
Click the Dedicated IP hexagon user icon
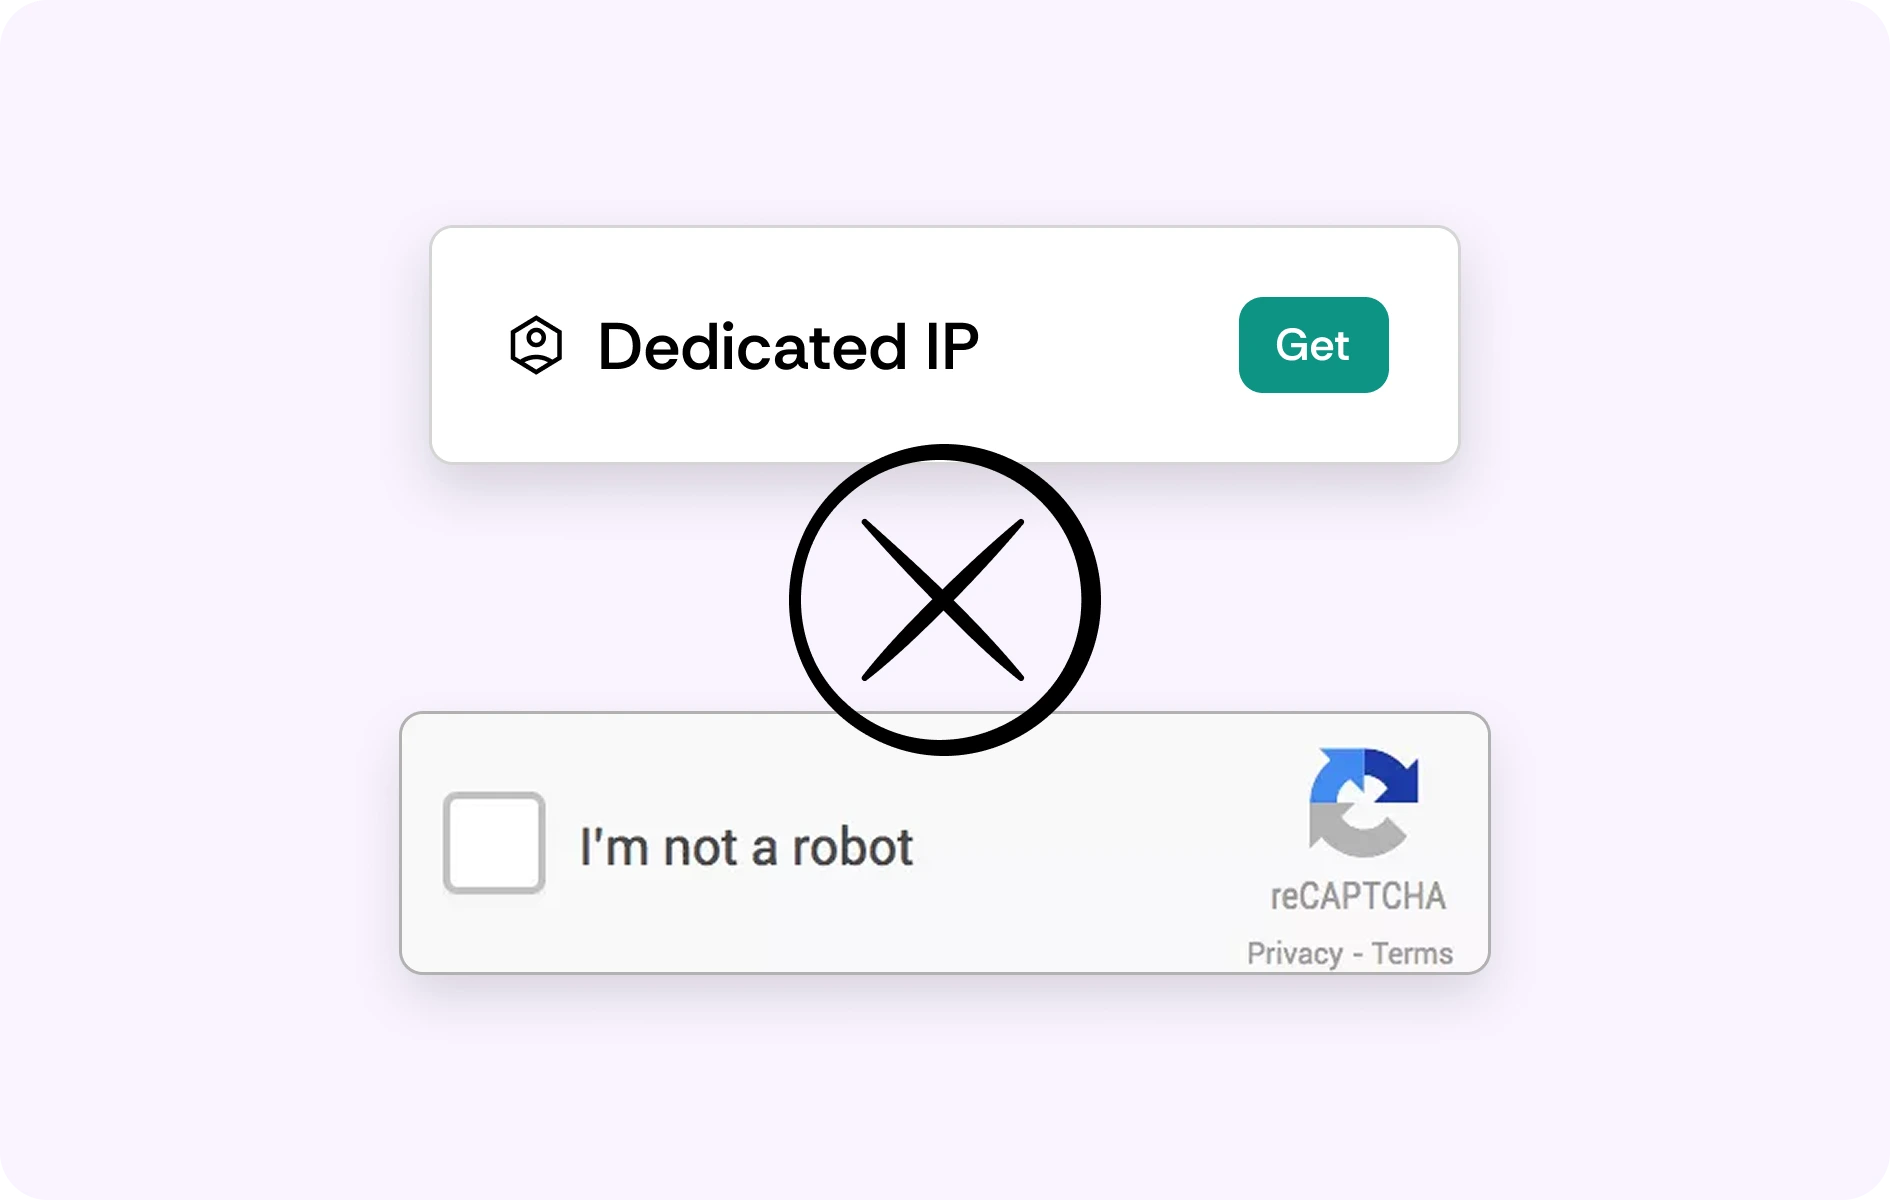pyautogui.click(x=536, y=345)
